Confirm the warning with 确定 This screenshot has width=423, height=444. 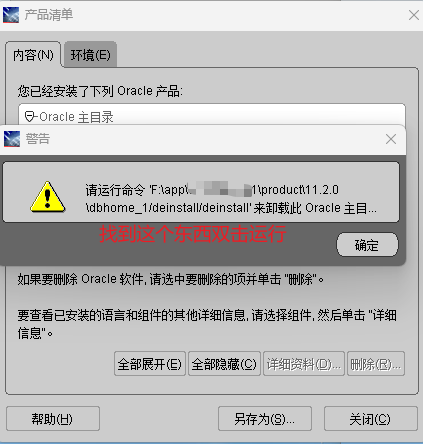[x=367, y=245]
